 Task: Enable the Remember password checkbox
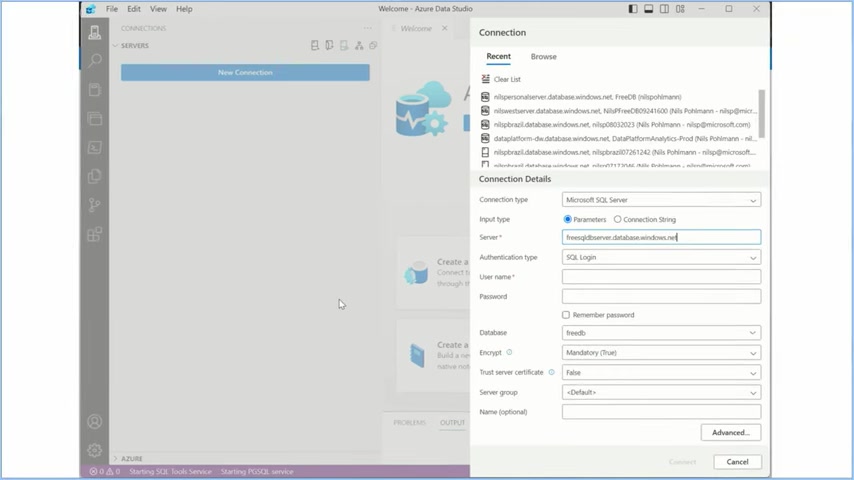point(566,315)
